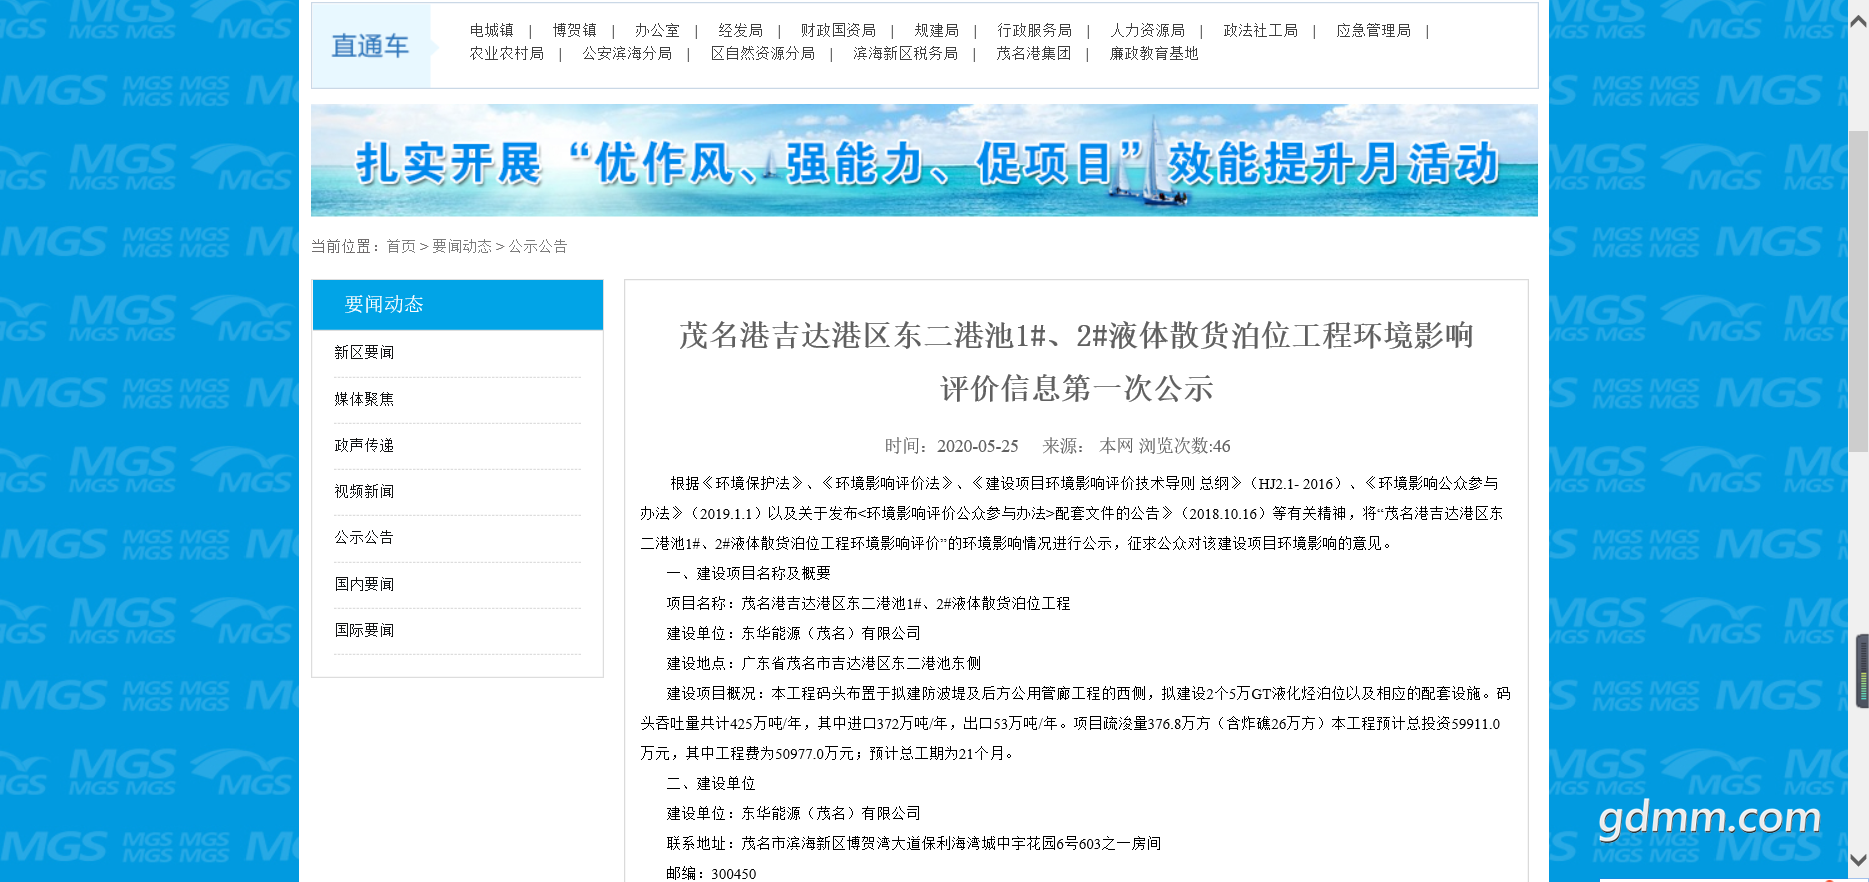Click the 效能提升月活动 banner image
This screenshot has width=1869, height=882.
click(x=924, y=160)
